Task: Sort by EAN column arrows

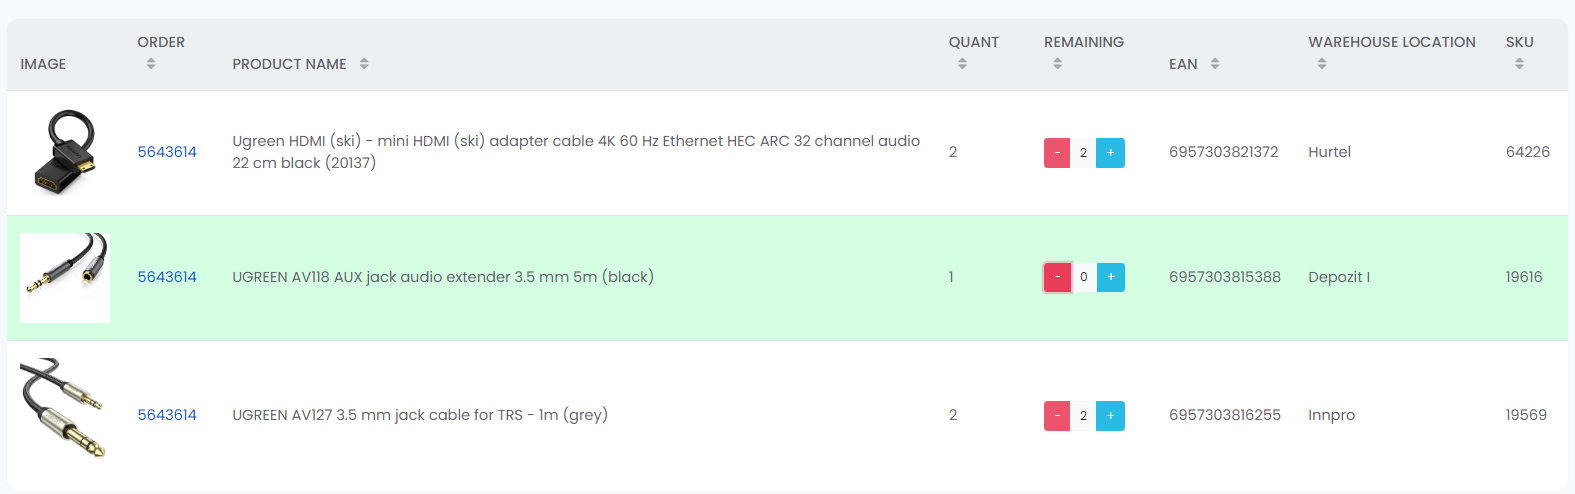Action: [1215, 64]
